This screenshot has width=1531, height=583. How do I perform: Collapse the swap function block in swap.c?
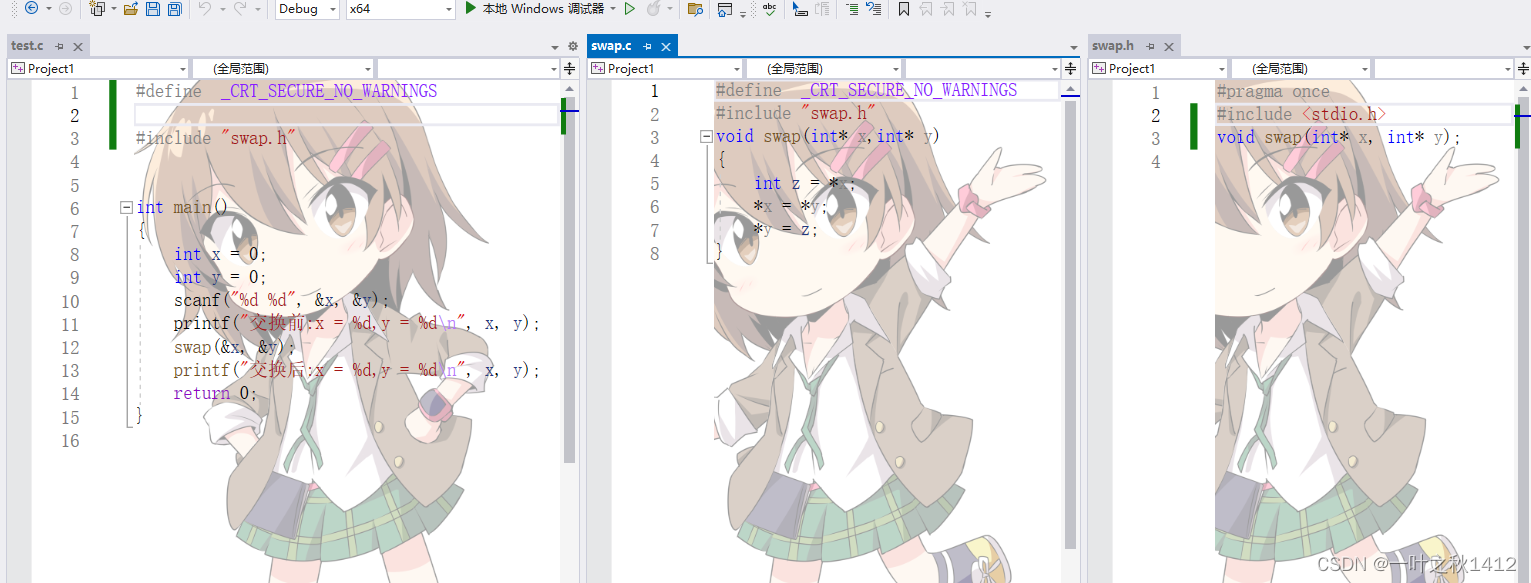pyautogui.click(x=706, y=137)
